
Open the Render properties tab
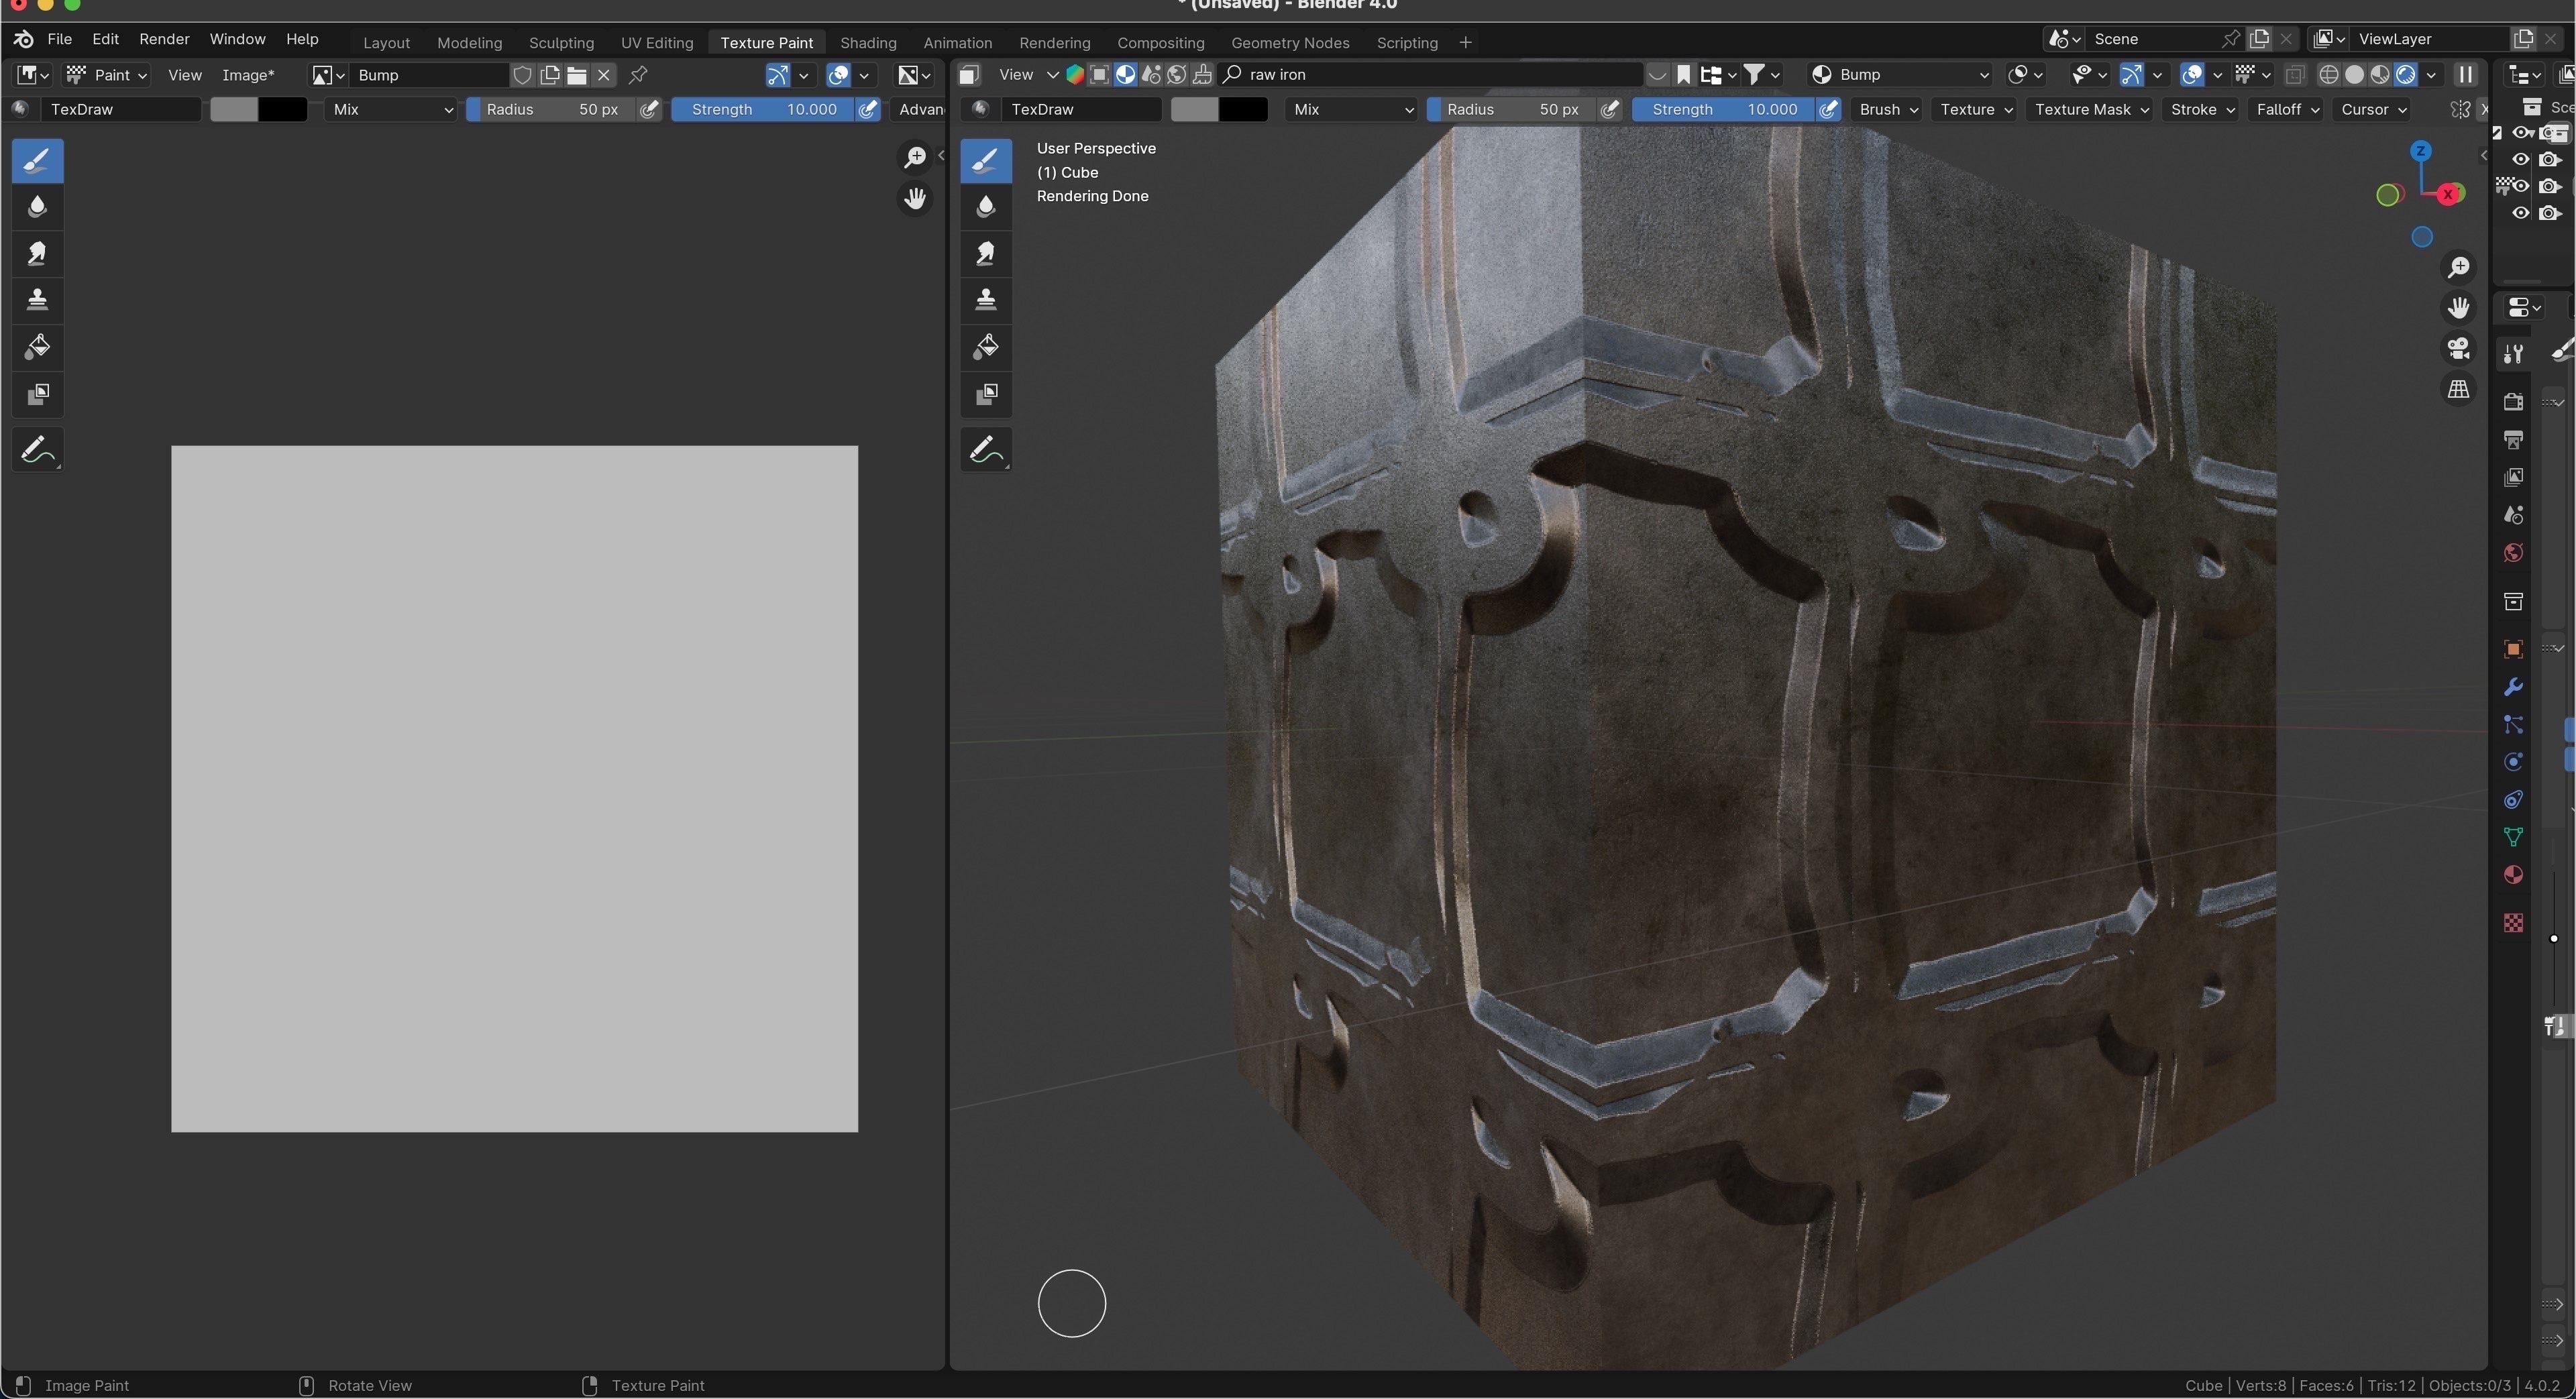click(2513, 402)
